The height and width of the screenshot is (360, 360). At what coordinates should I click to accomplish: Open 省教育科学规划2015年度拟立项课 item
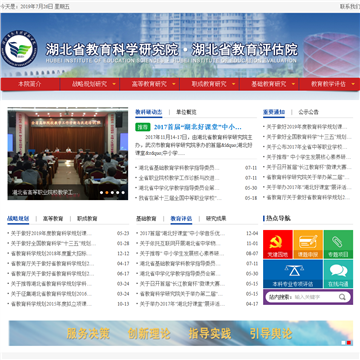[x=51, y=304]
